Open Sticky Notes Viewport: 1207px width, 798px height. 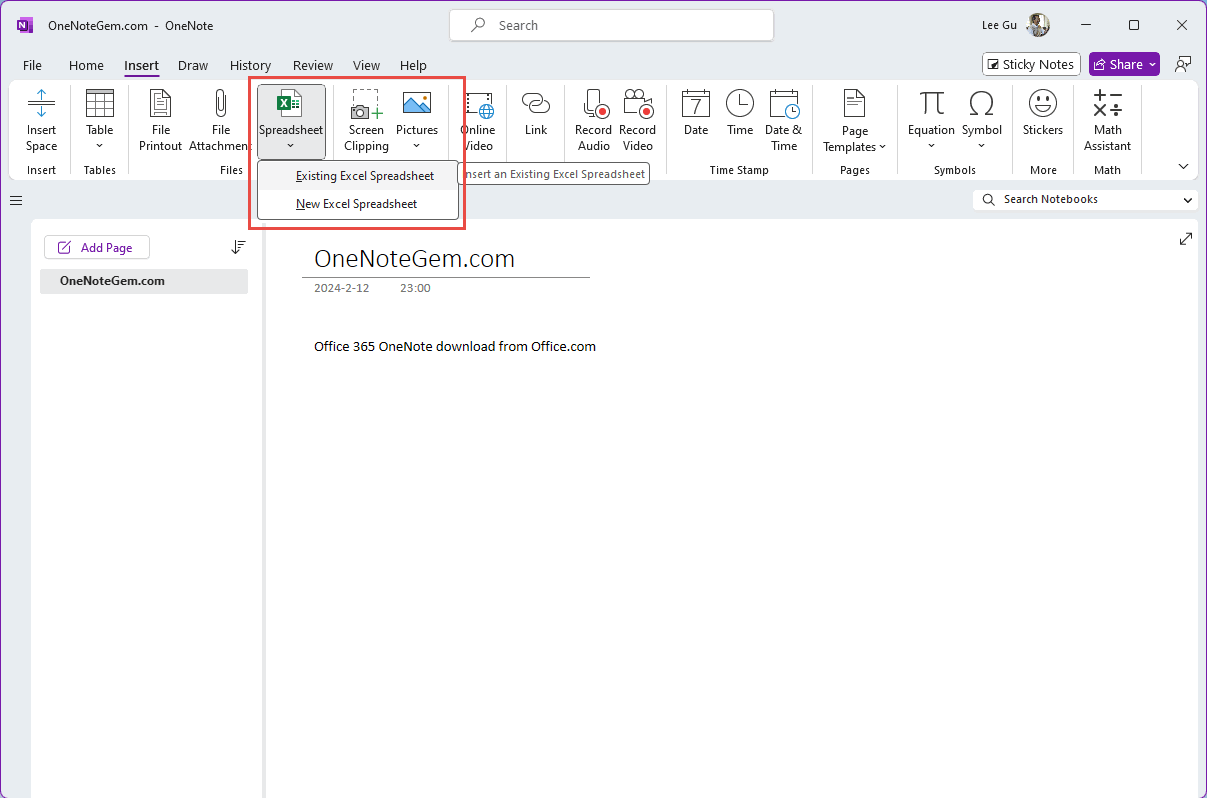click(1031, 64)
